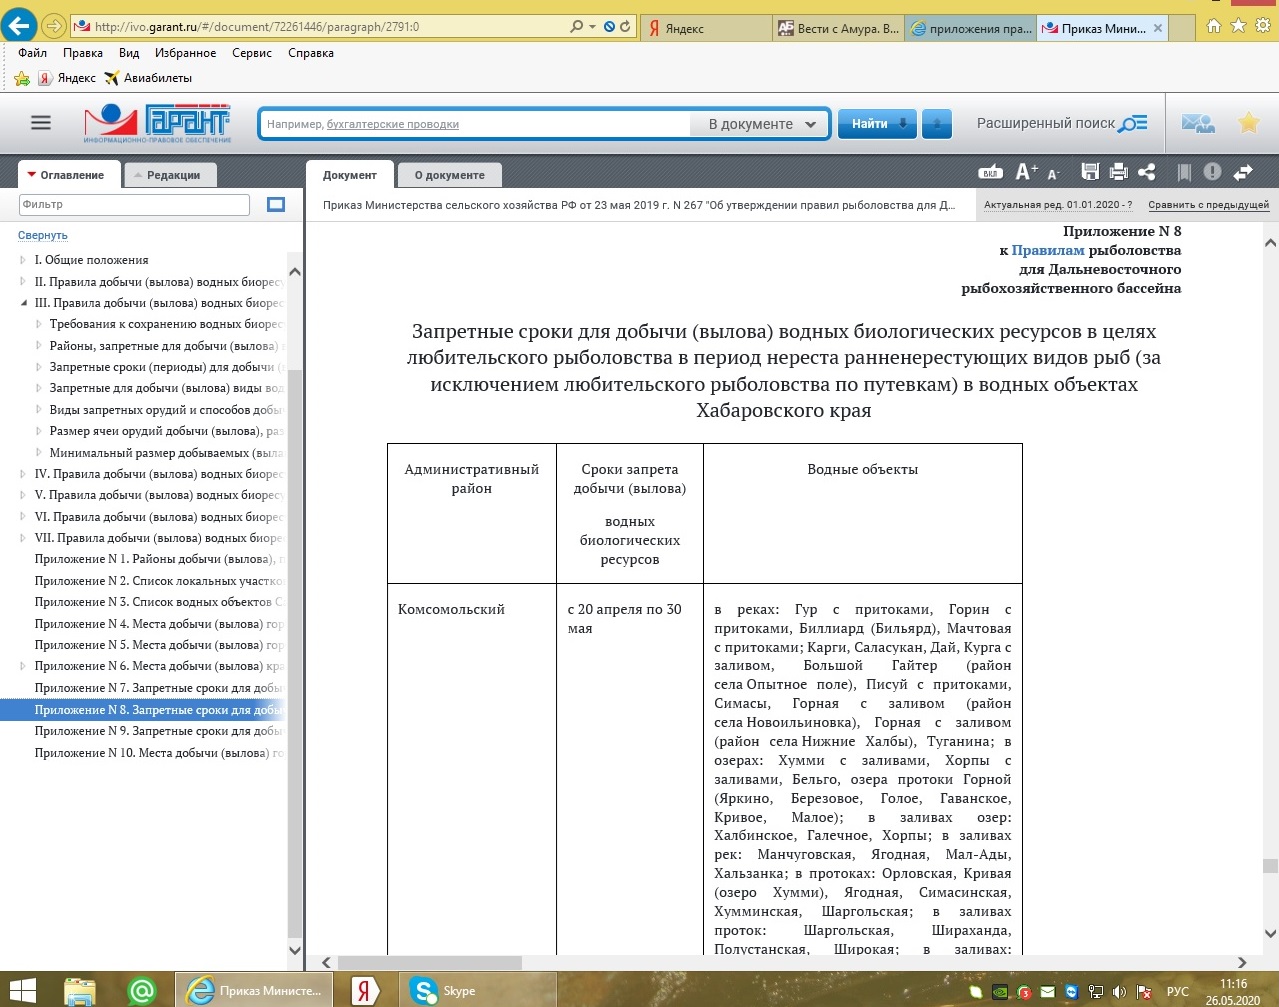
Task: Click TeamViewer tray icon
Action: click(x=1071, y=993)
